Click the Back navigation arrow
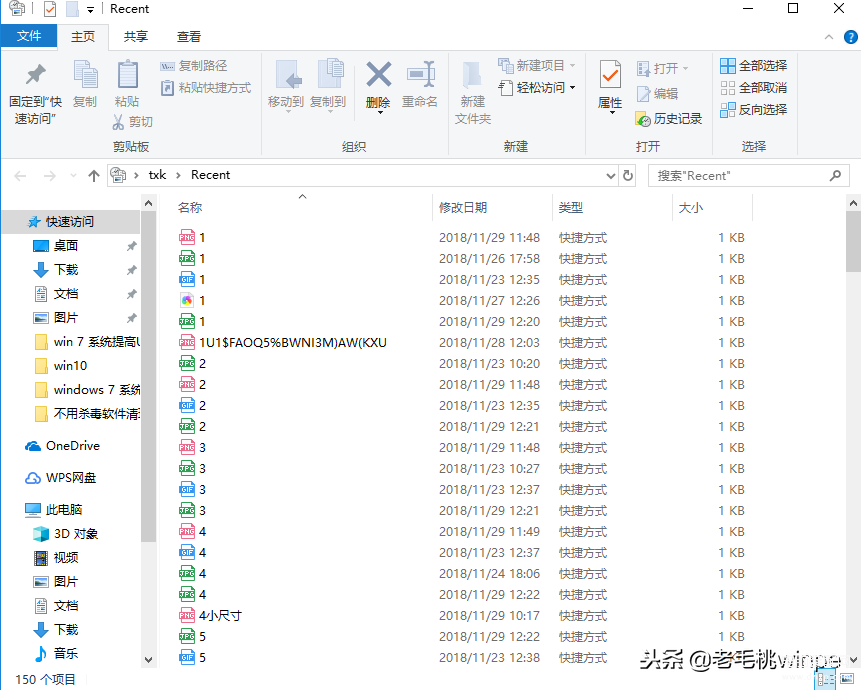 coord(20,176)
